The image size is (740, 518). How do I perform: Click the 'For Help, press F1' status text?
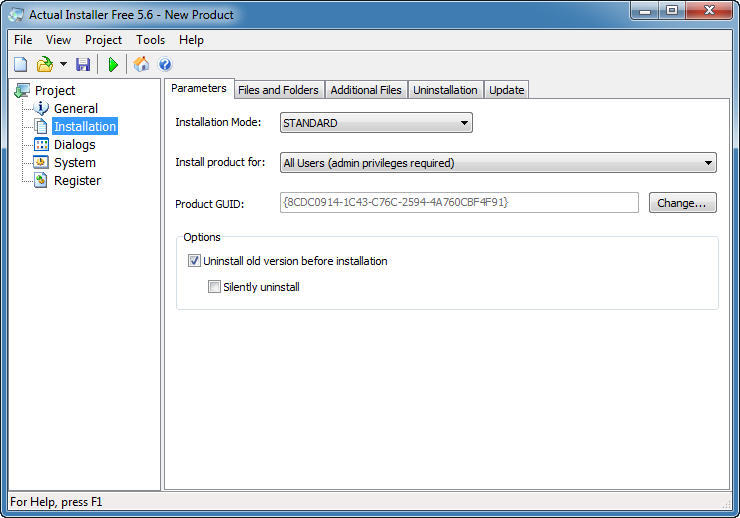[56, 502]
